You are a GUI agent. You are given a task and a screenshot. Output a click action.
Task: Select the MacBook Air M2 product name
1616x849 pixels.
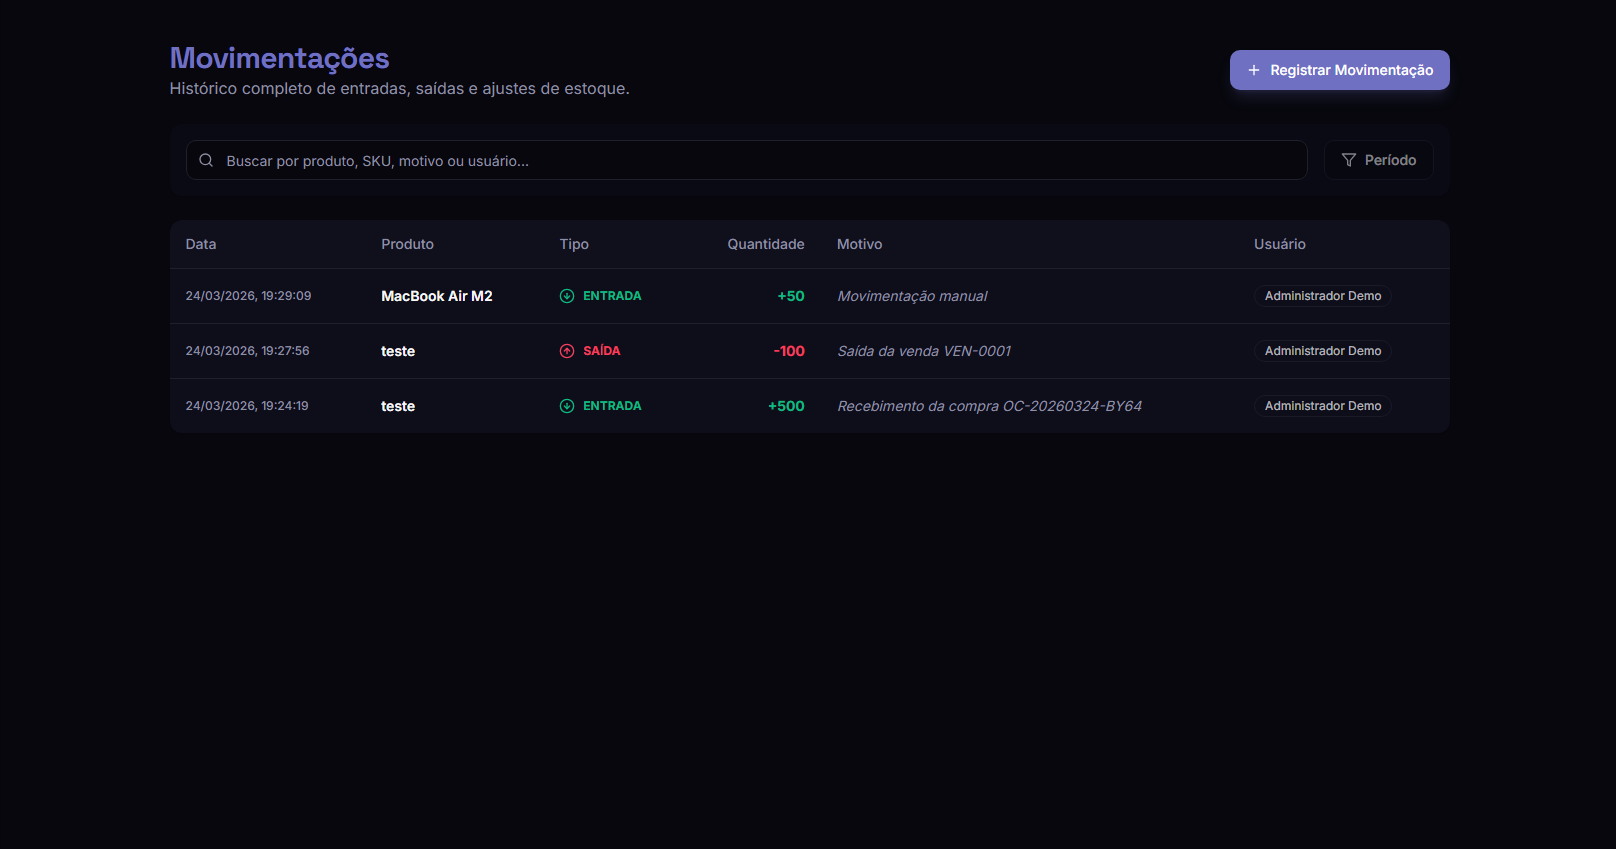coord(436,296)
